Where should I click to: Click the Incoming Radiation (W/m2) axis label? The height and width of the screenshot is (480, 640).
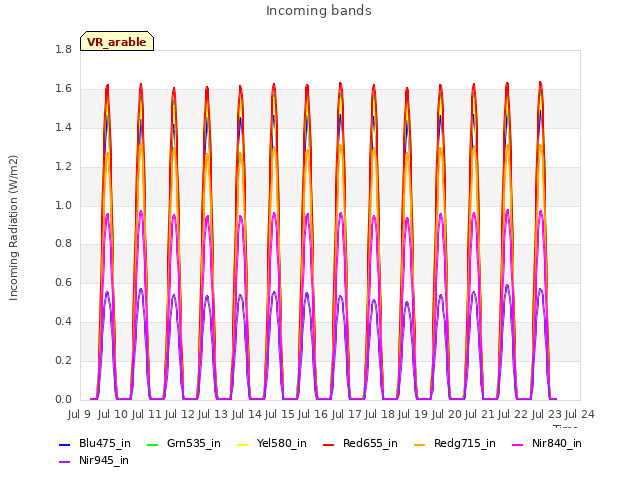click(13, 228)
